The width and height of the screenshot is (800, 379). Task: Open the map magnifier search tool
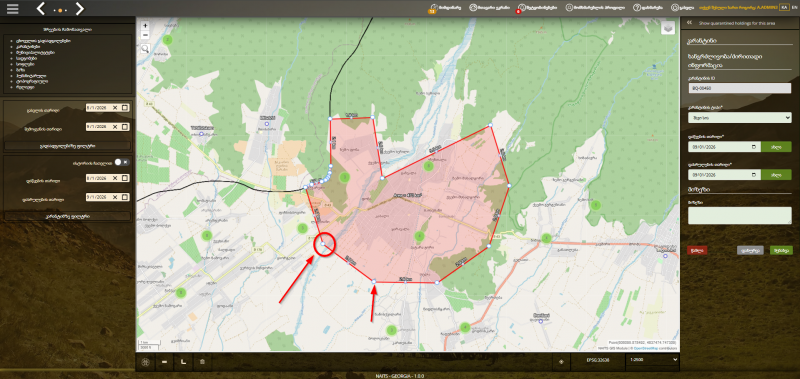tap(145, 48)
